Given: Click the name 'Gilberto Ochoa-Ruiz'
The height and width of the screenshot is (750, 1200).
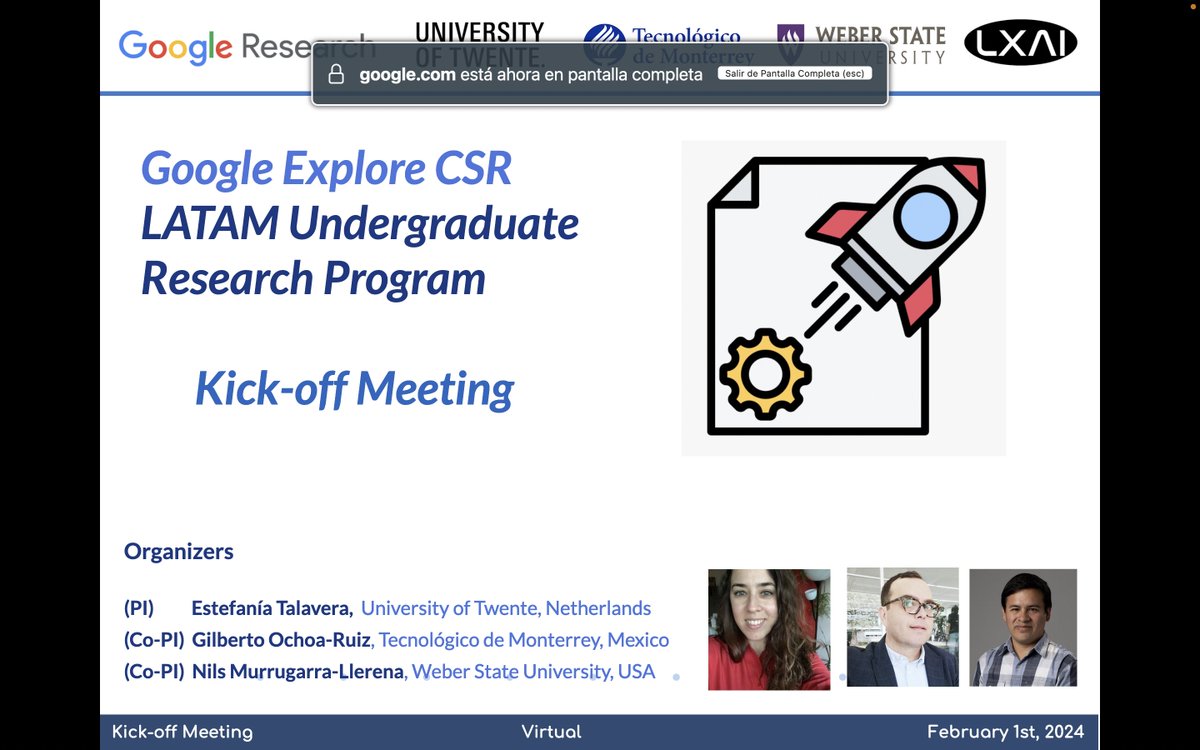Looking at the screenshot, I should [282, 640].
